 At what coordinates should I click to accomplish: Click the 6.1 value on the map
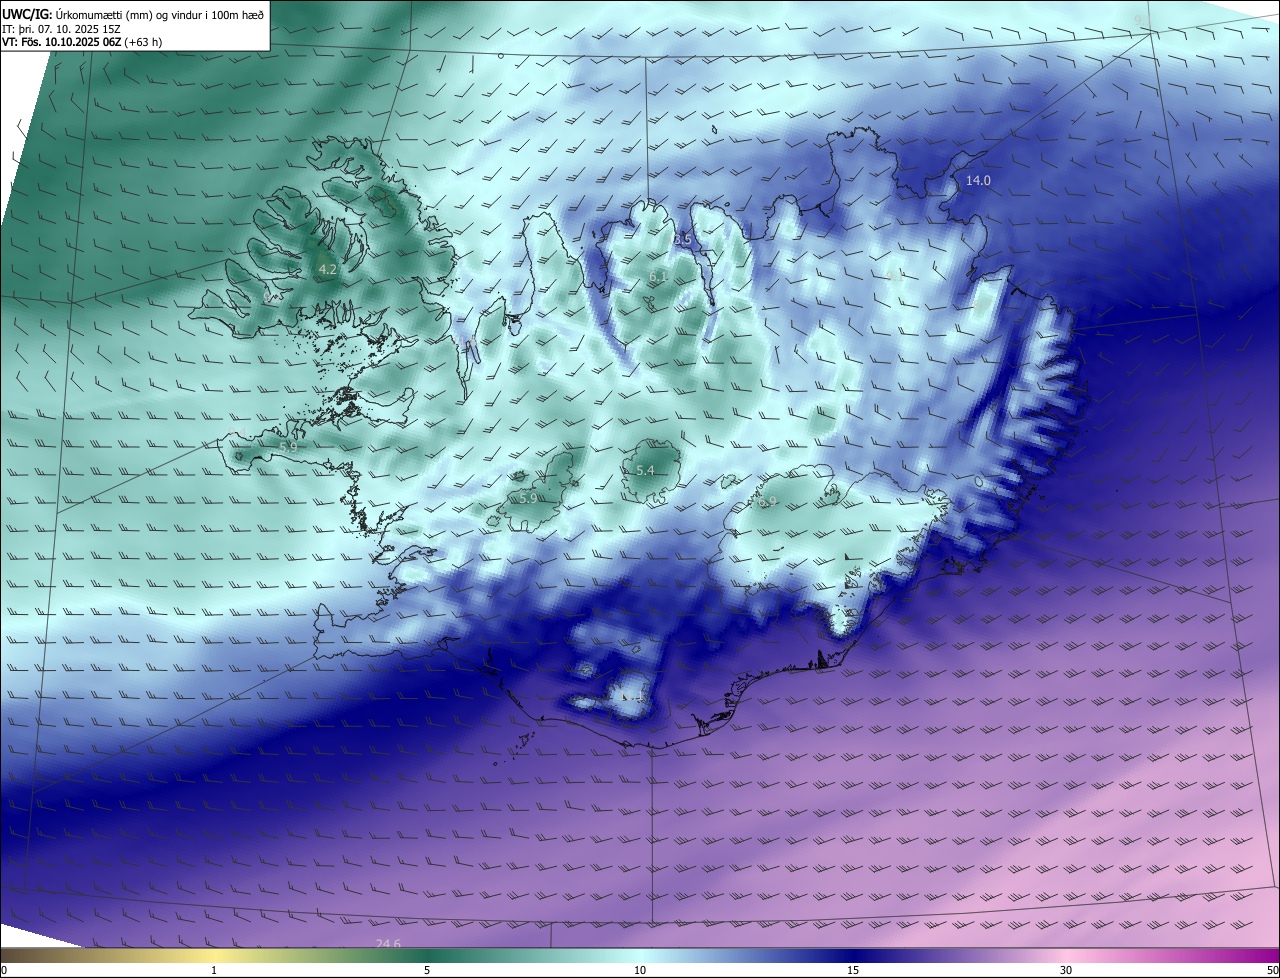[x=658, y=276]
